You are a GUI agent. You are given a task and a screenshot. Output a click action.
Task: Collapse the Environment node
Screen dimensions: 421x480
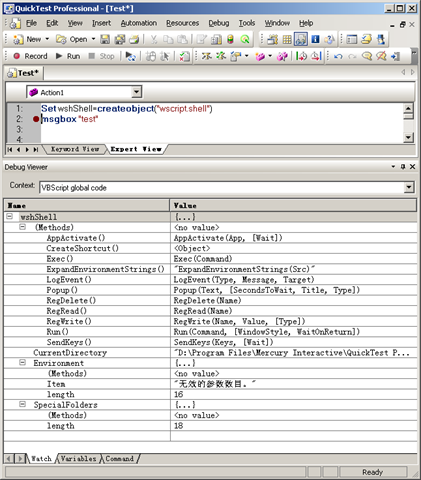pyautogui.click(x=22, y=362)
